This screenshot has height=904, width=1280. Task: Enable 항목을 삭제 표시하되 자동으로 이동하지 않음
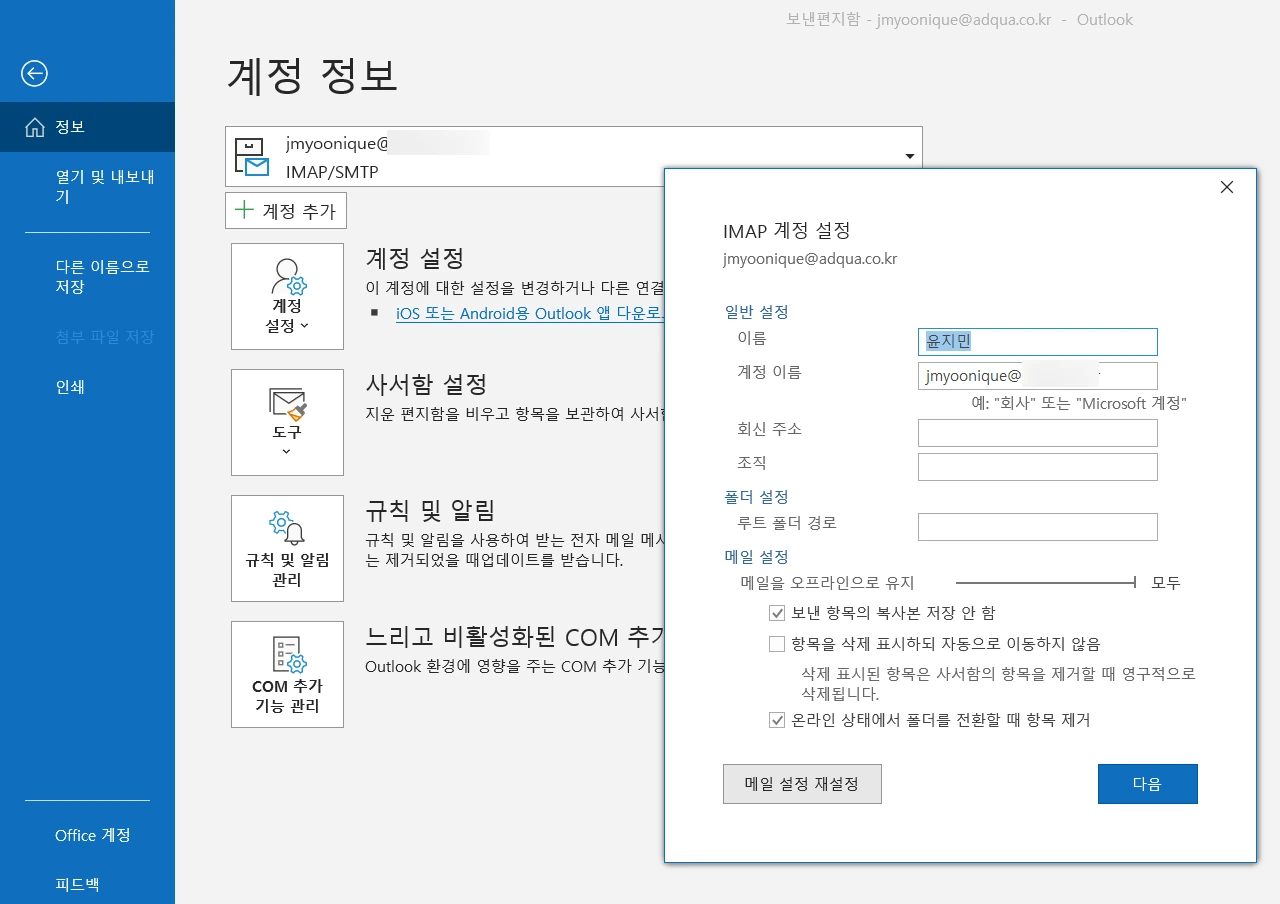pyautogui.click(x=777, y=643)
